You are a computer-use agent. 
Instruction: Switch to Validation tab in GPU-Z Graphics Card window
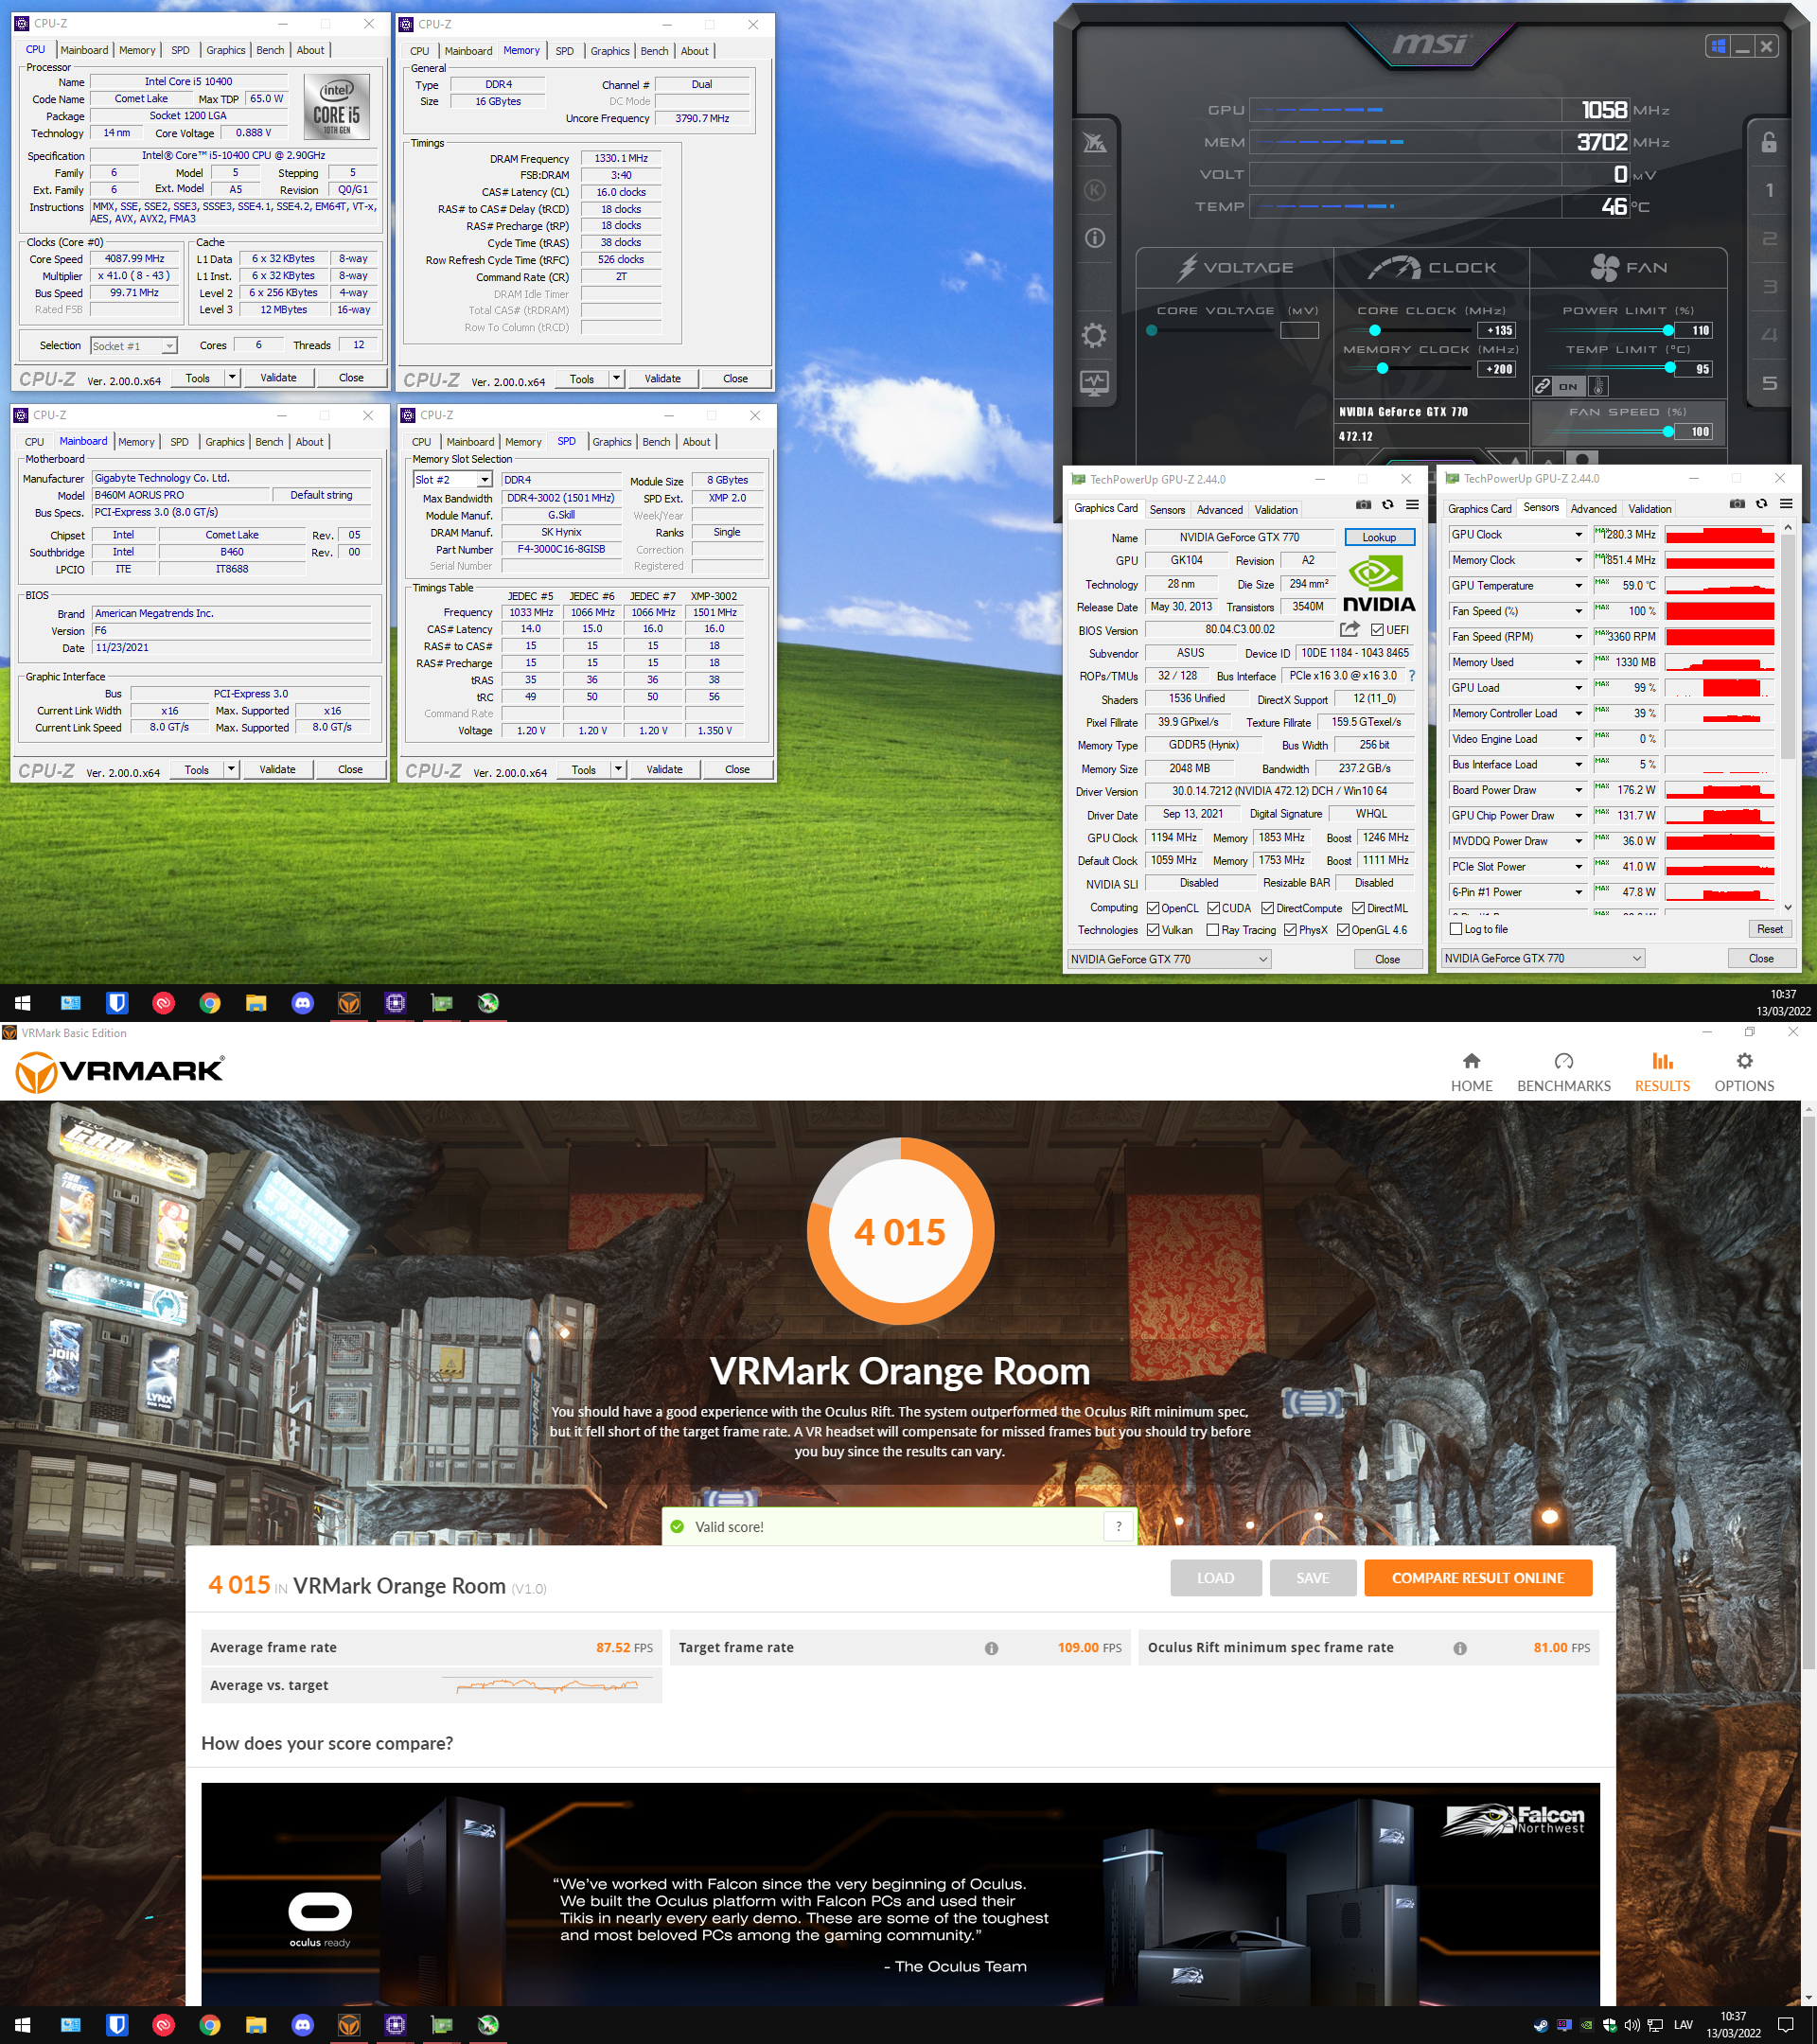pos(1276,510)
